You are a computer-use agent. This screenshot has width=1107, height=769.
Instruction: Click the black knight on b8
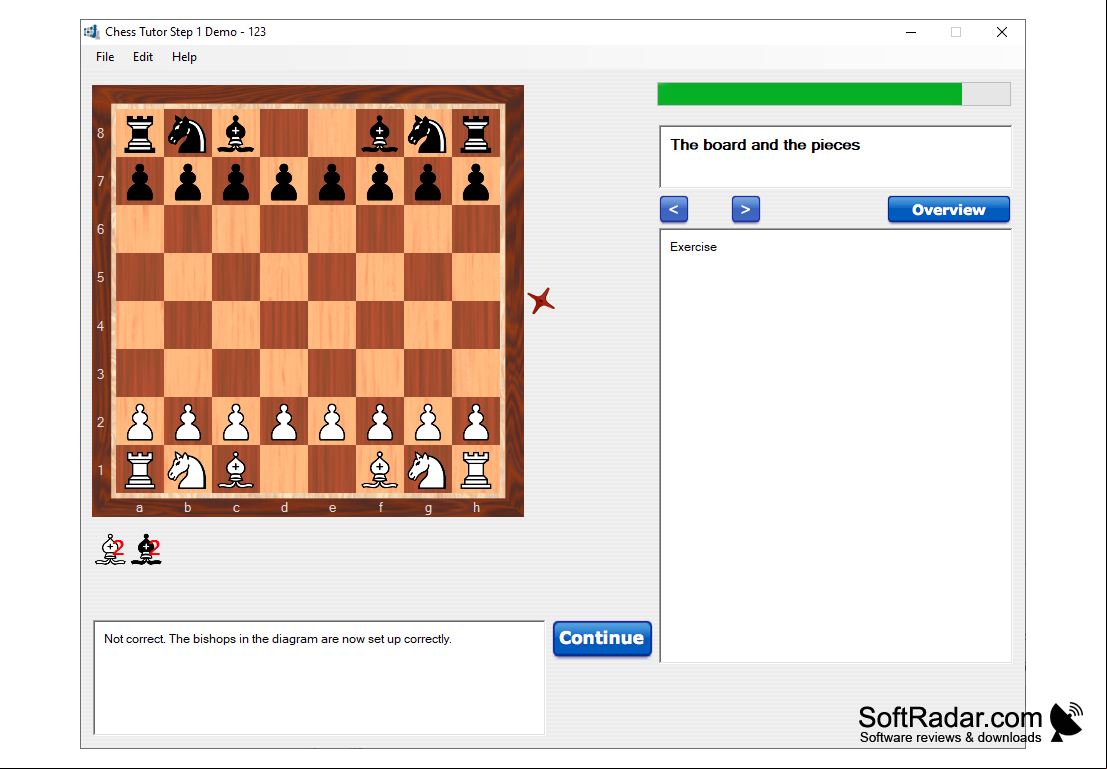click(x=188, y=133)
